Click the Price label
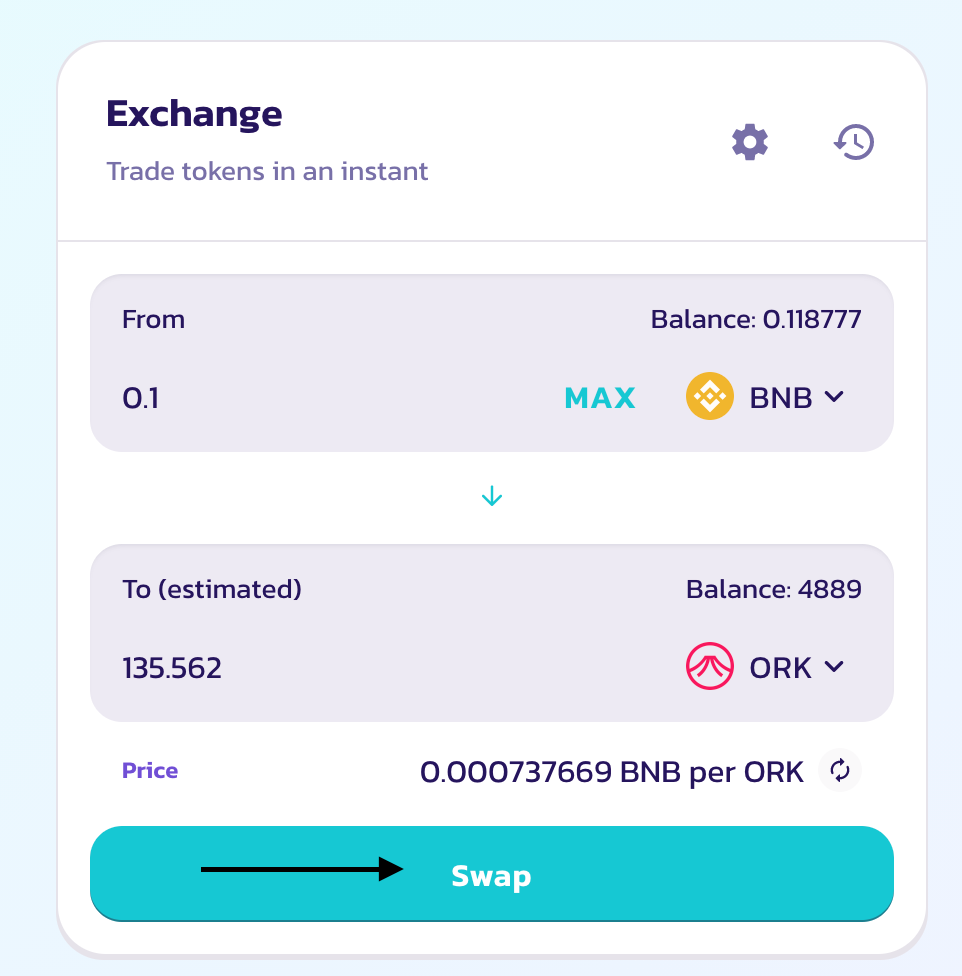The height and width of the screenshot is (976, 962). click(x=150, y=771)
